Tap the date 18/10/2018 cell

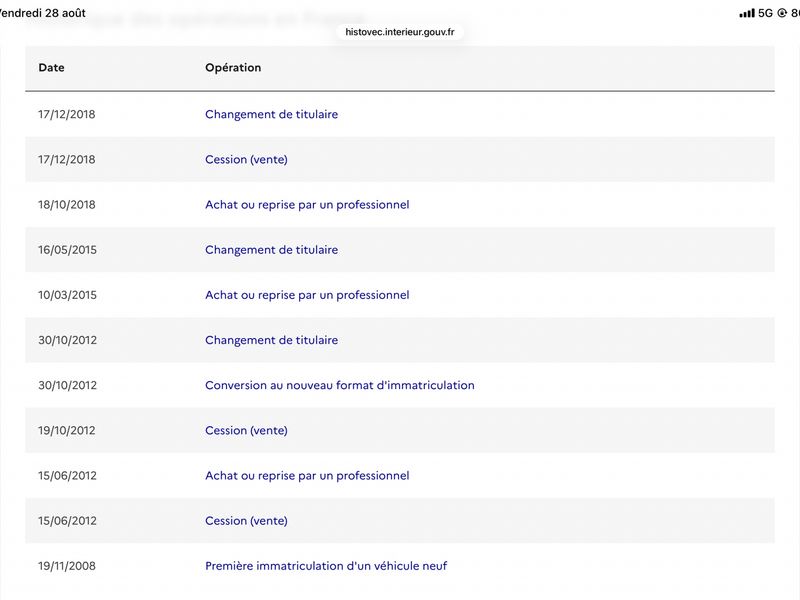(67, 205)
